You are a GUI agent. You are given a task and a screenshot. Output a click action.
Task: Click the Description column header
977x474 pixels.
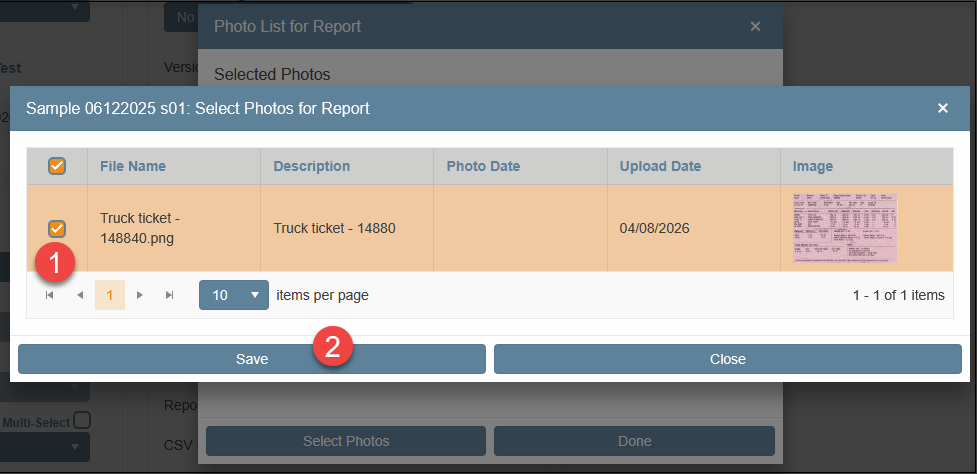(x=312, y=166)
